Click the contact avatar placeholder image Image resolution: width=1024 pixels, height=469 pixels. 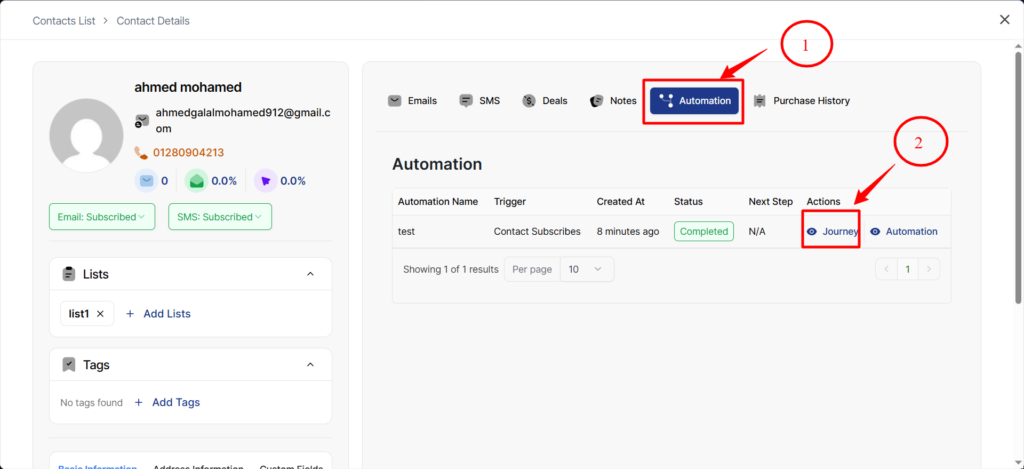tap(86, 135)
